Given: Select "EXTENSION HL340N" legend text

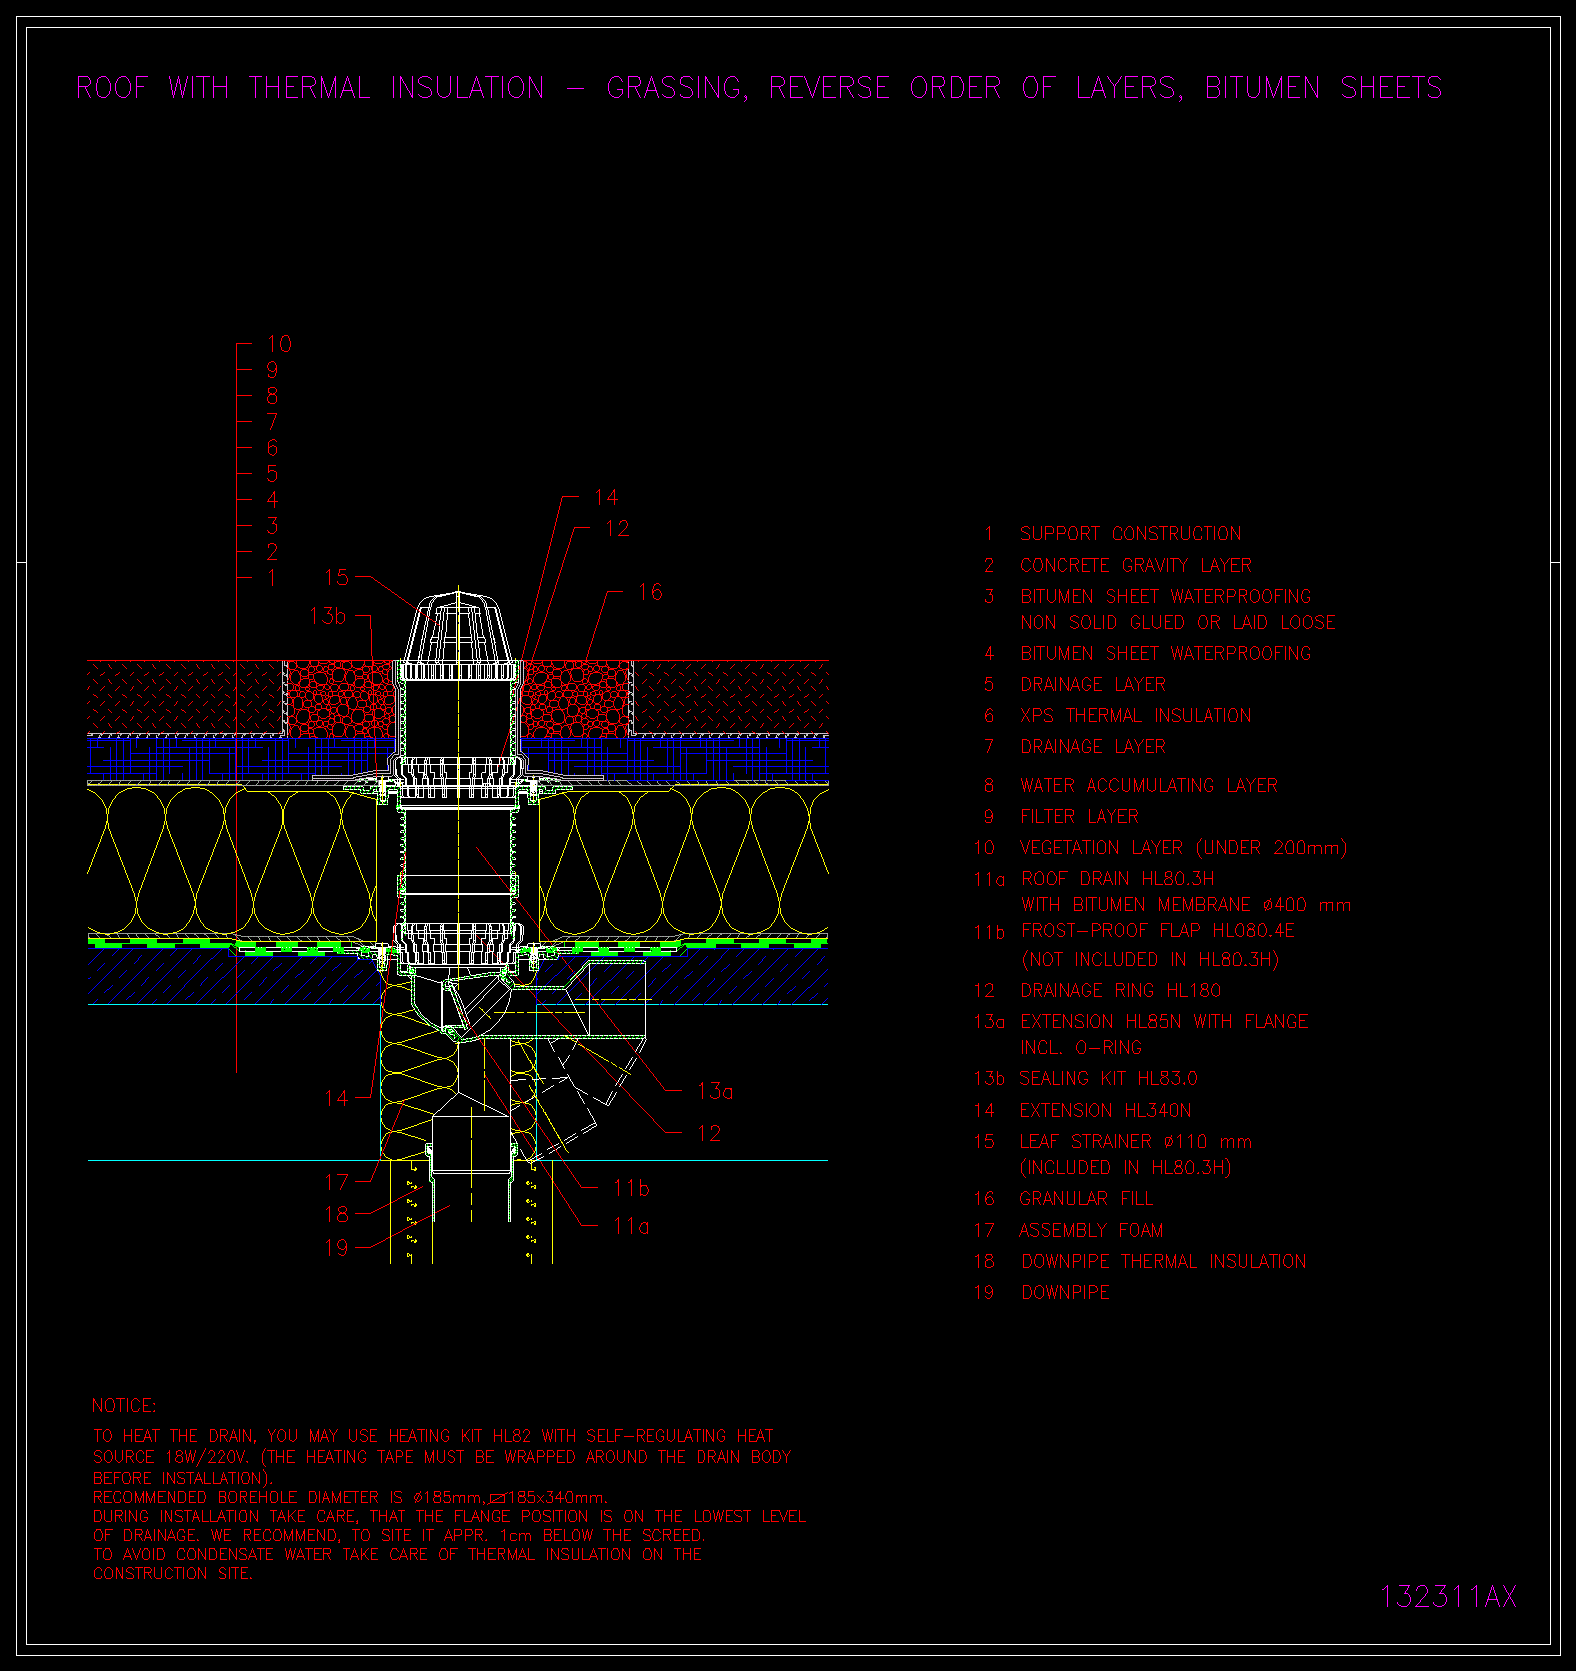Looking at the screenshot, I should pyautogui.click(x=1105, y=1110).
